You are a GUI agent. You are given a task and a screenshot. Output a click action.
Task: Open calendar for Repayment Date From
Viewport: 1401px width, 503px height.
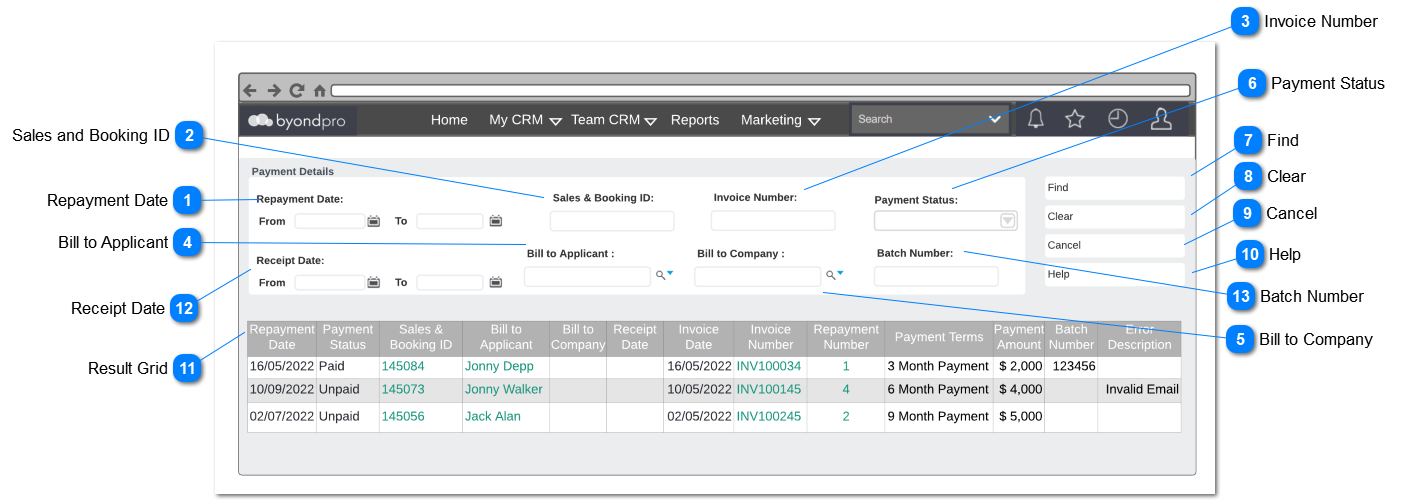pyautogui.click(x=374, y=221)
